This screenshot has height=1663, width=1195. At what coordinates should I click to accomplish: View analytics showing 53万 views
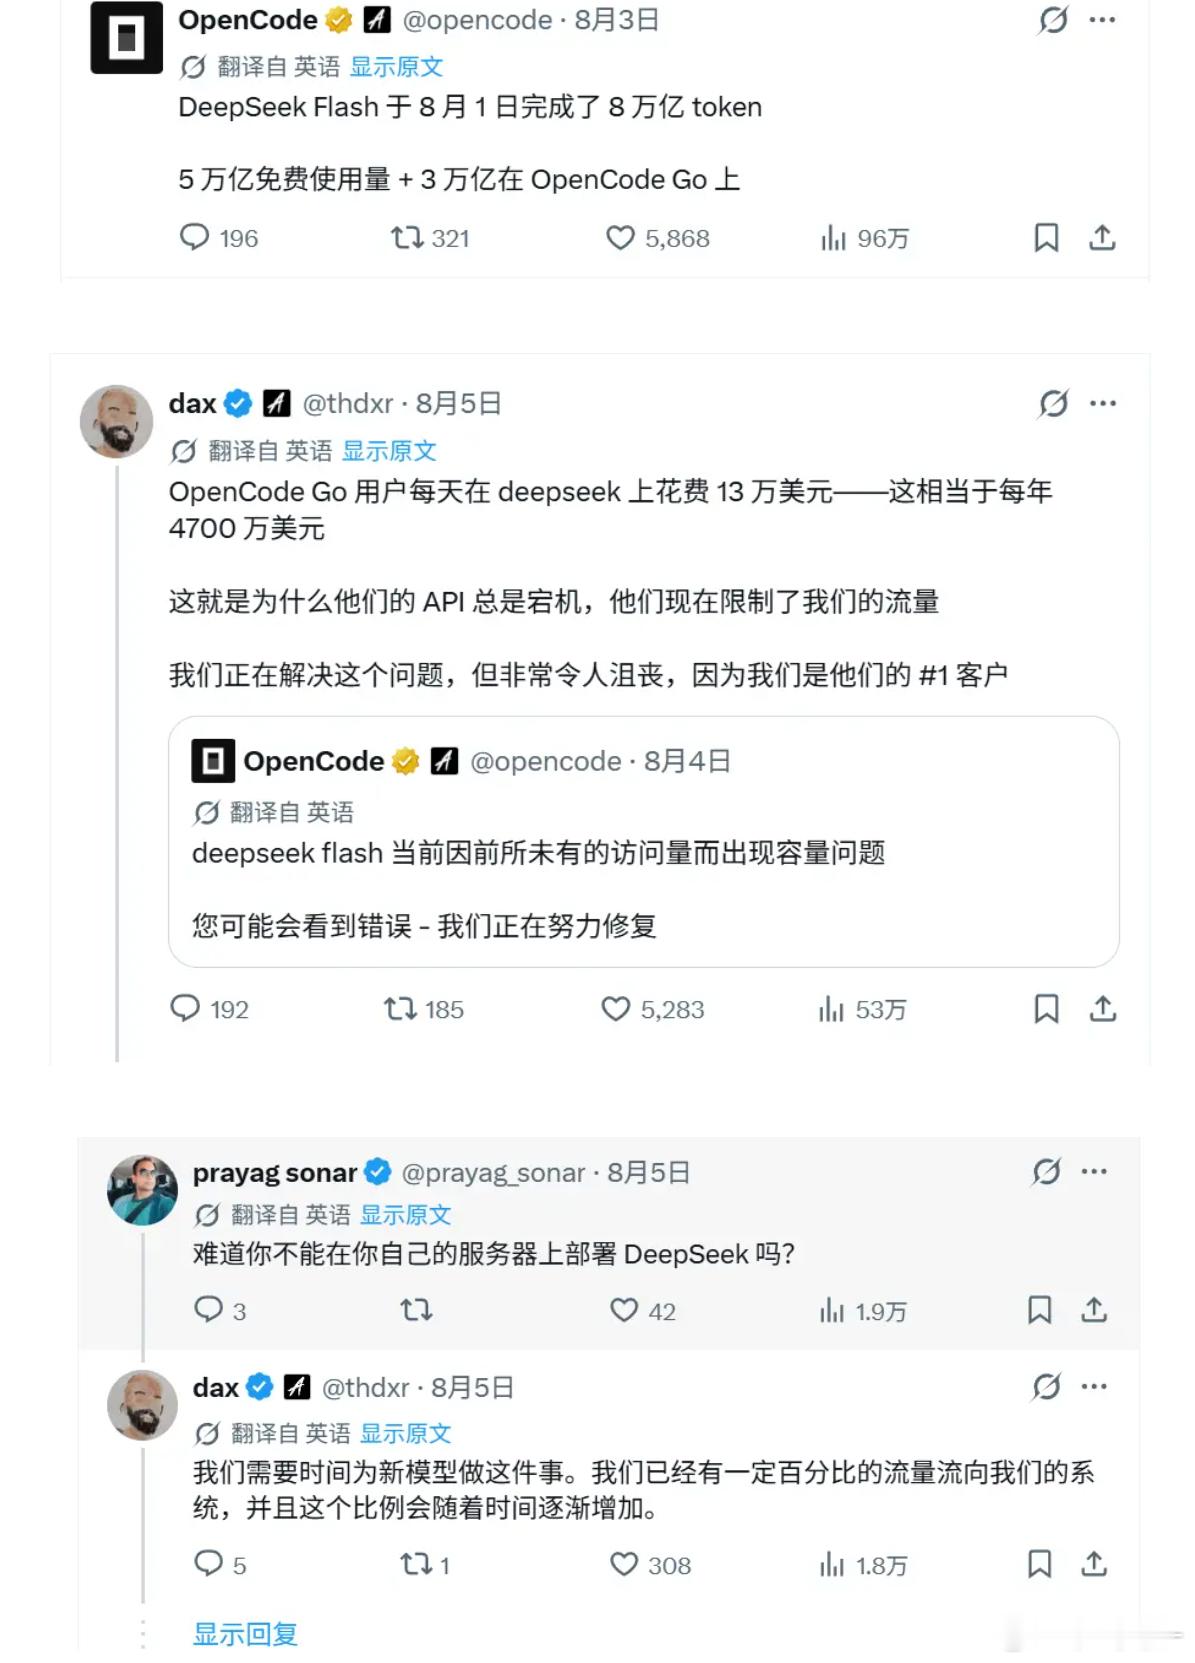point(862,1010)
